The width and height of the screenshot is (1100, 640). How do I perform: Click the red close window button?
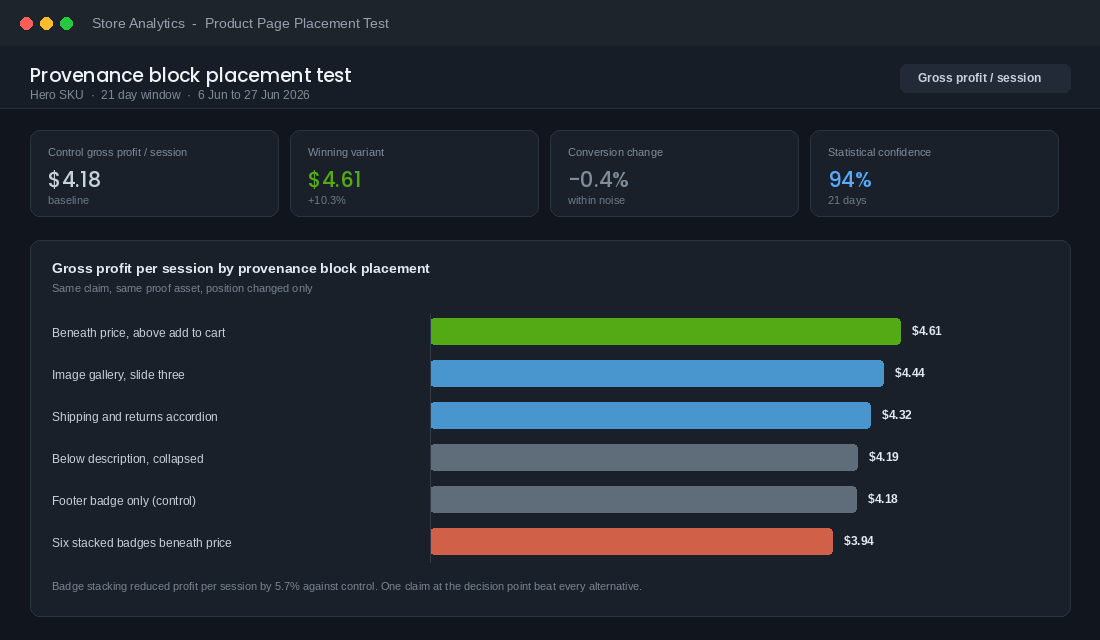pyautogui.click(x=27, y=24)
